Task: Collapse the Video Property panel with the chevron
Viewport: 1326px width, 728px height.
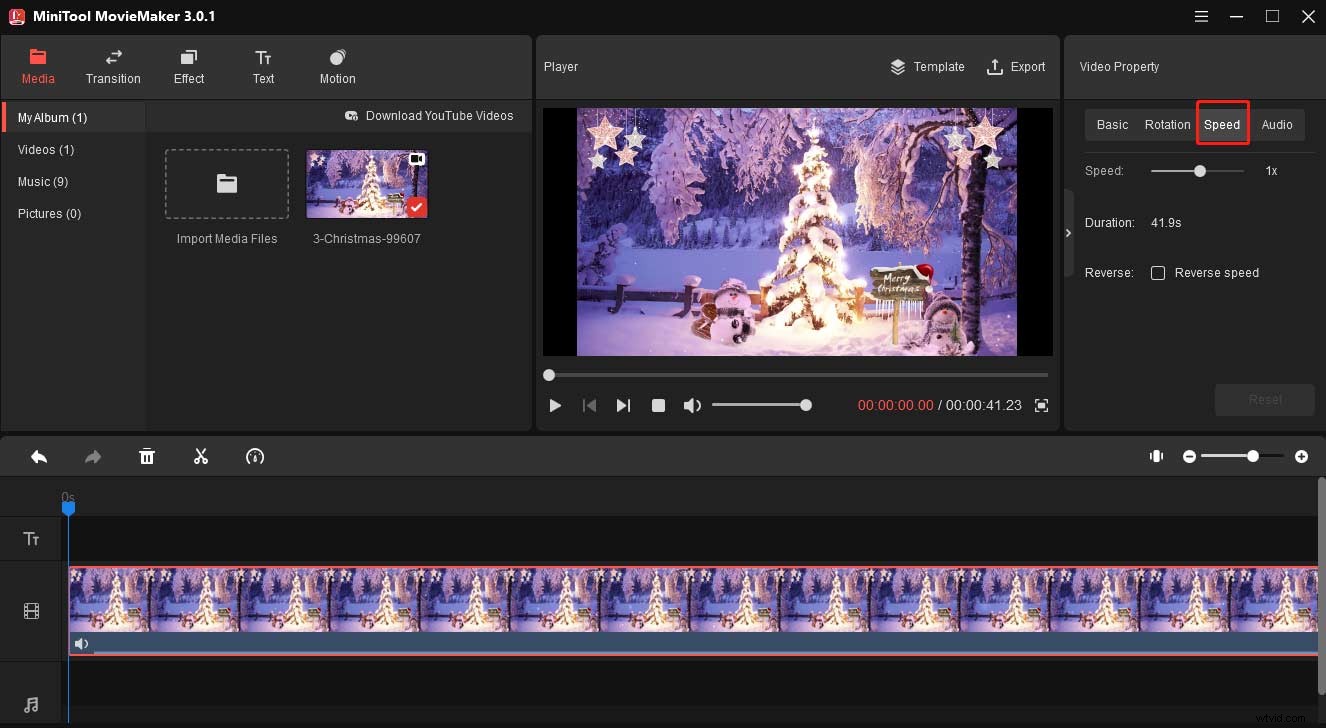Action: pyautogui.click(x=1068, y=232)
